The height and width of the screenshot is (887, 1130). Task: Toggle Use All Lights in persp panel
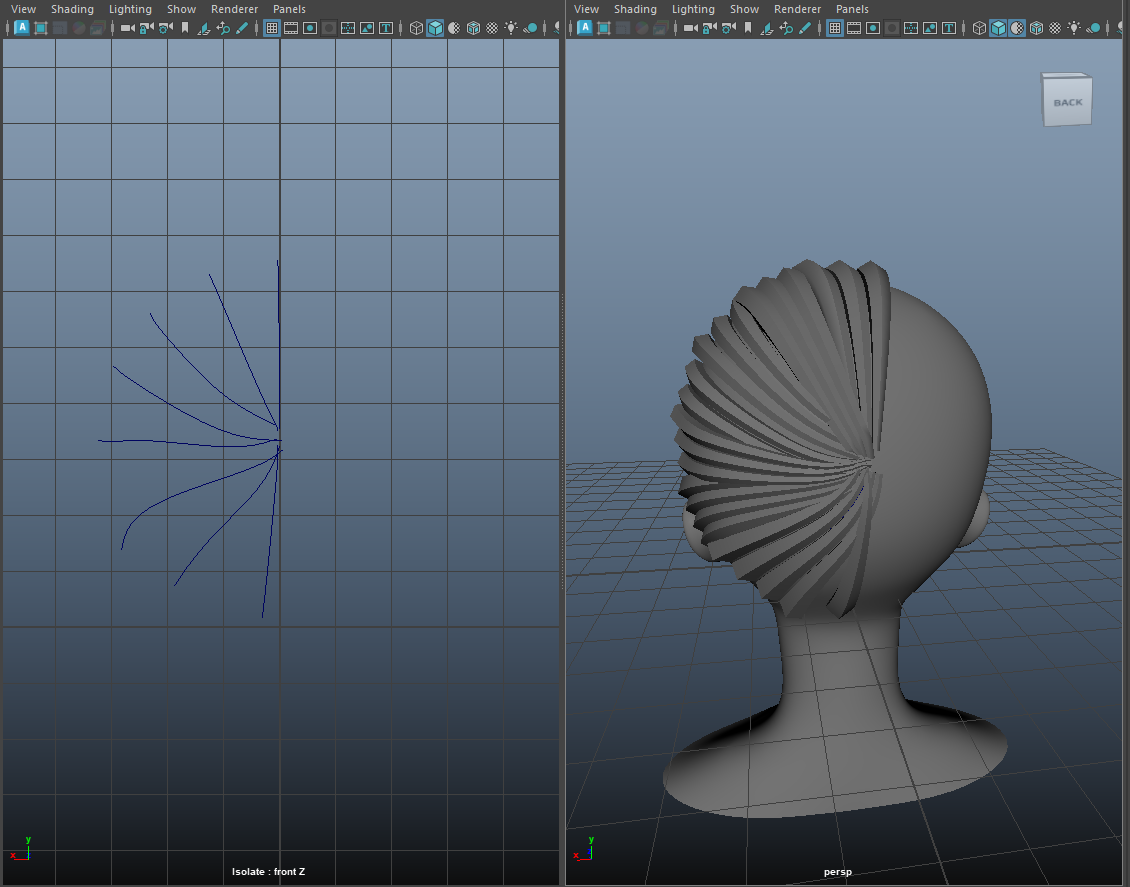pyautogui.click(x=1074, y=28)
